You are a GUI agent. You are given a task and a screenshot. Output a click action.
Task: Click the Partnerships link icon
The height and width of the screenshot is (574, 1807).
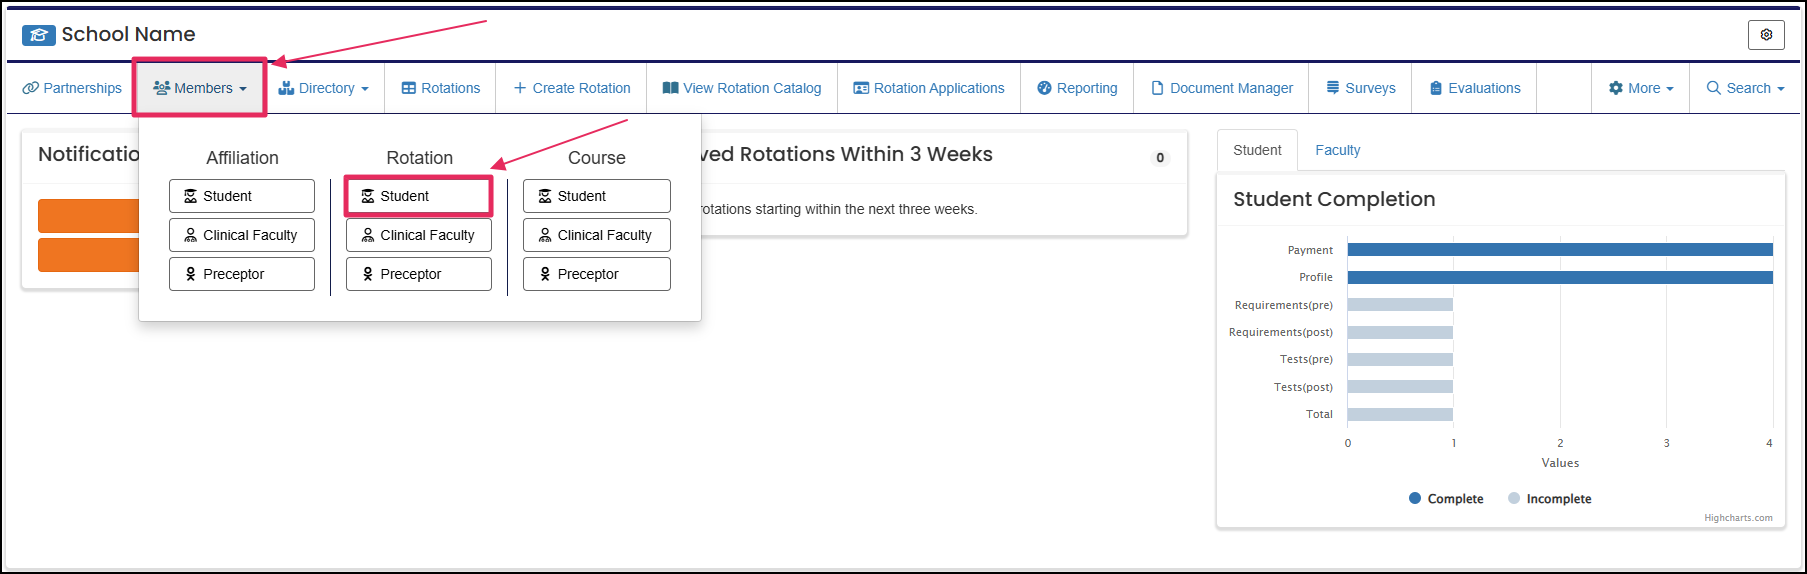click(x=31, y=88)
